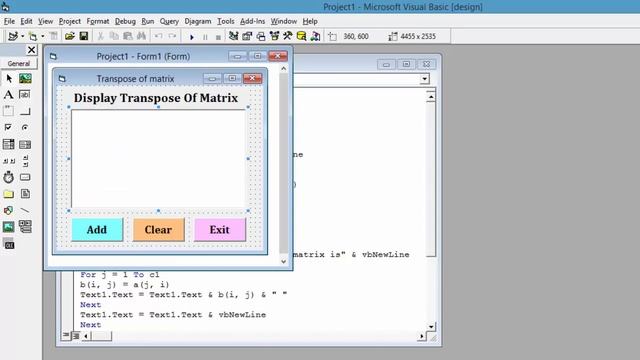640x360 pixels.
Task: Click the Cut scissors toolbar icon
Action: click(100, 36)
